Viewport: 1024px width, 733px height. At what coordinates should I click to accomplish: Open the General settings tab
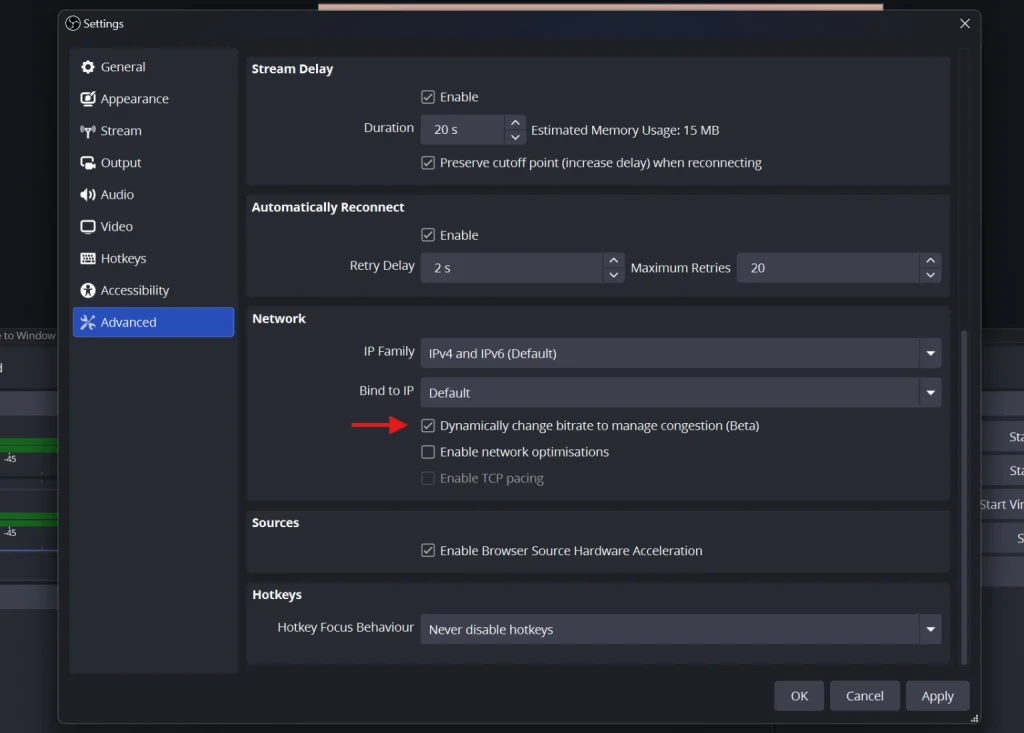tap(153, 67)
